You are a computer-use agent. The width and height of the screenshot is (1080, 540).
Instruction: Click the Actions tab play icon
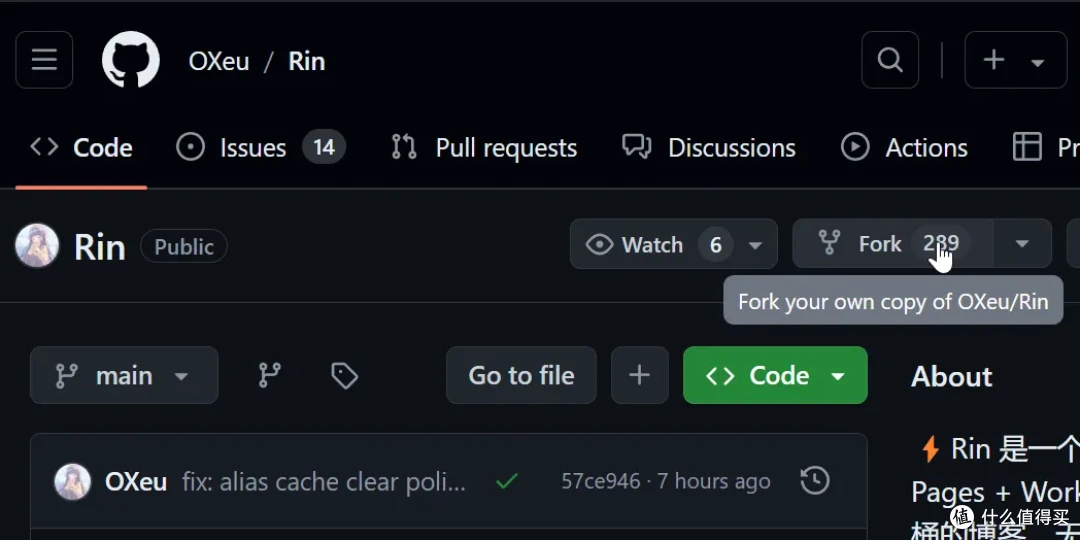click(855, 147)
